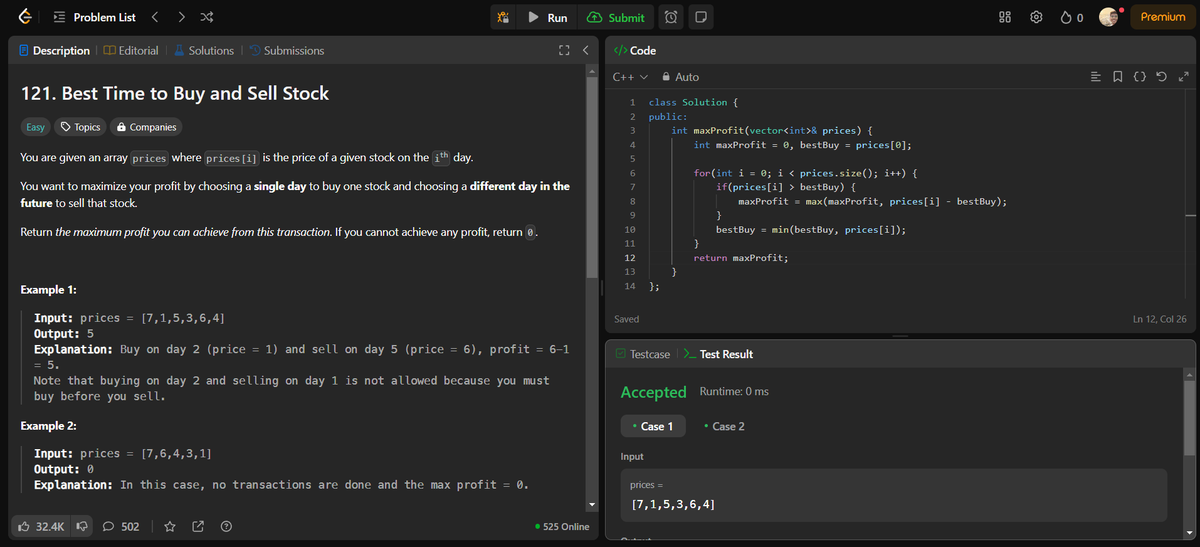Switch to the Solutions tab
The height and width of the screenshot is (547, 1200).
204,50
